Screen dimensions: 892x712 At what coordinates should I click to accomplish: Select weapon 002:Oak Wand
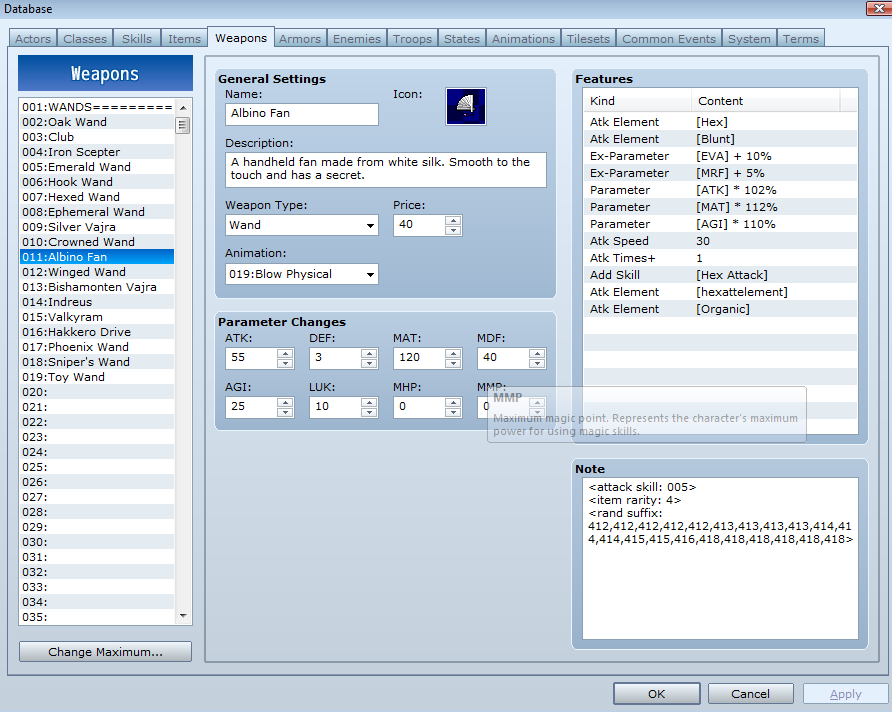coord(97,122)
